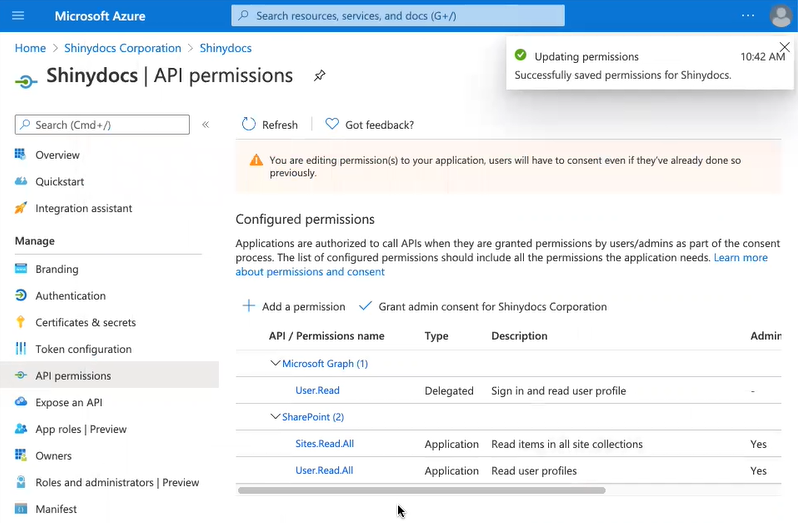
Task: Open the Token configuration page
Action: [x=83, y=349]
